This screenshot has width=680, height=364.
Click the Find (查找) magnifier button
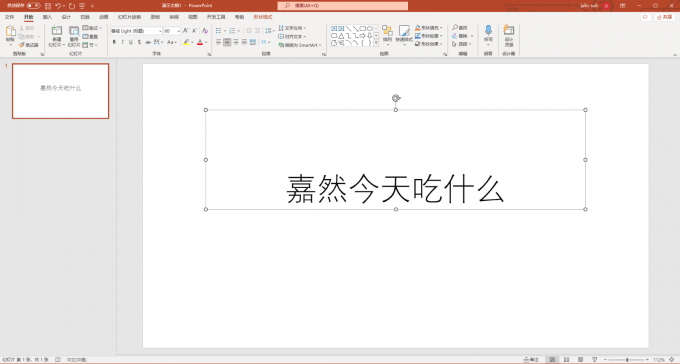pos(460,28)
